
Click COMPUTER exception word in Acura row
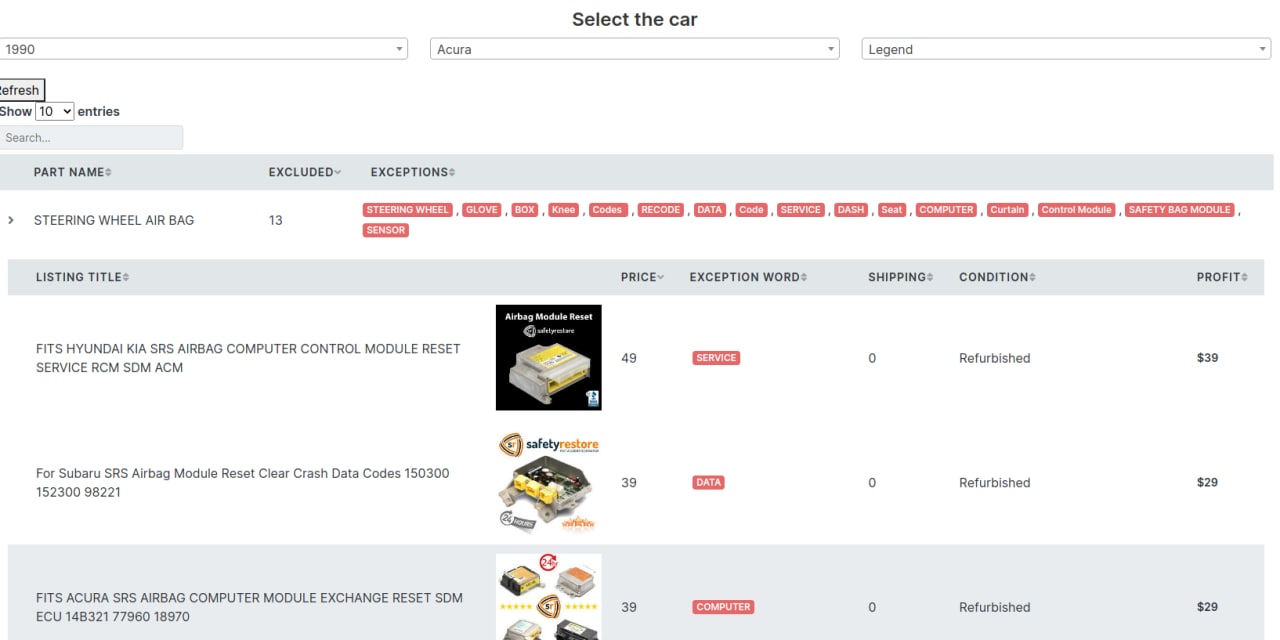723,607
